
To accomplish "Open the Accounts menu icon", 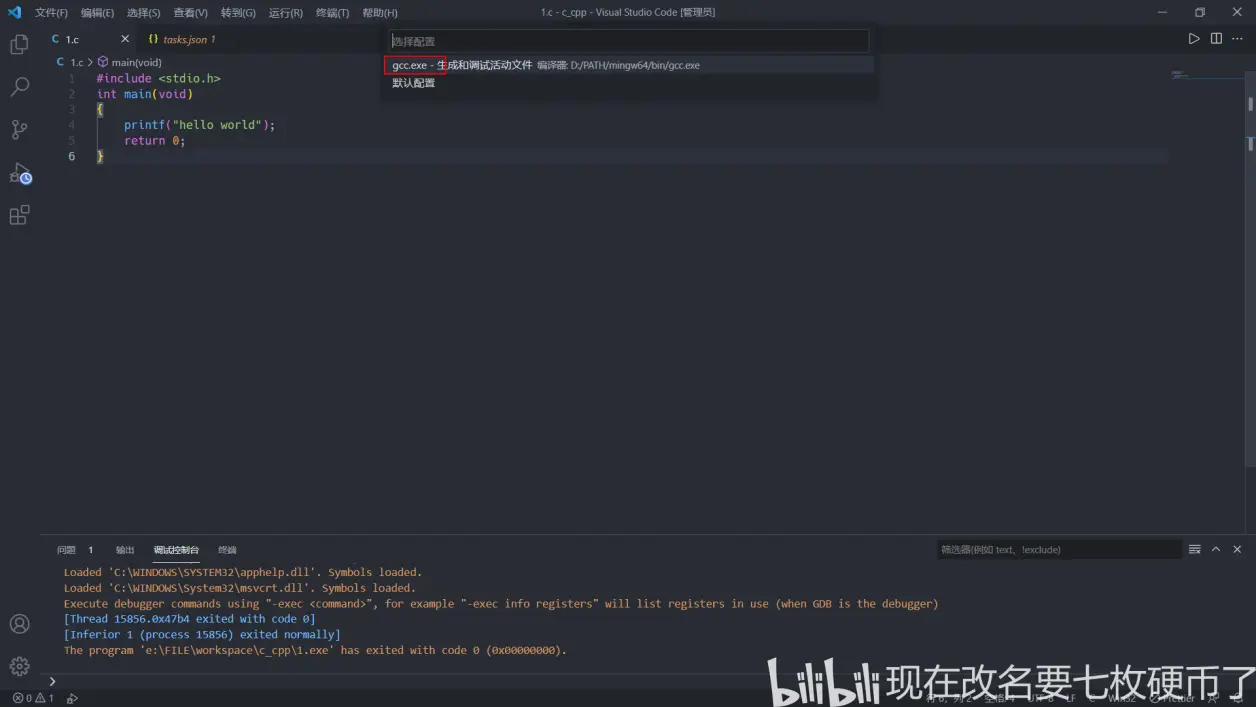I will point(19,624).
